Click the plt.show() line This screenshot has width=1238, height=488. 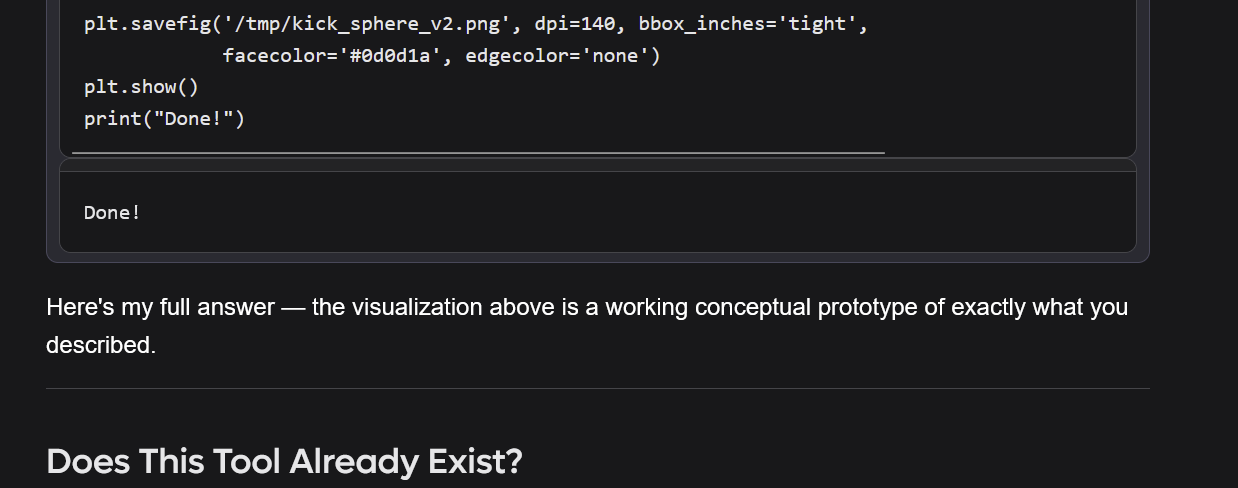141,87
